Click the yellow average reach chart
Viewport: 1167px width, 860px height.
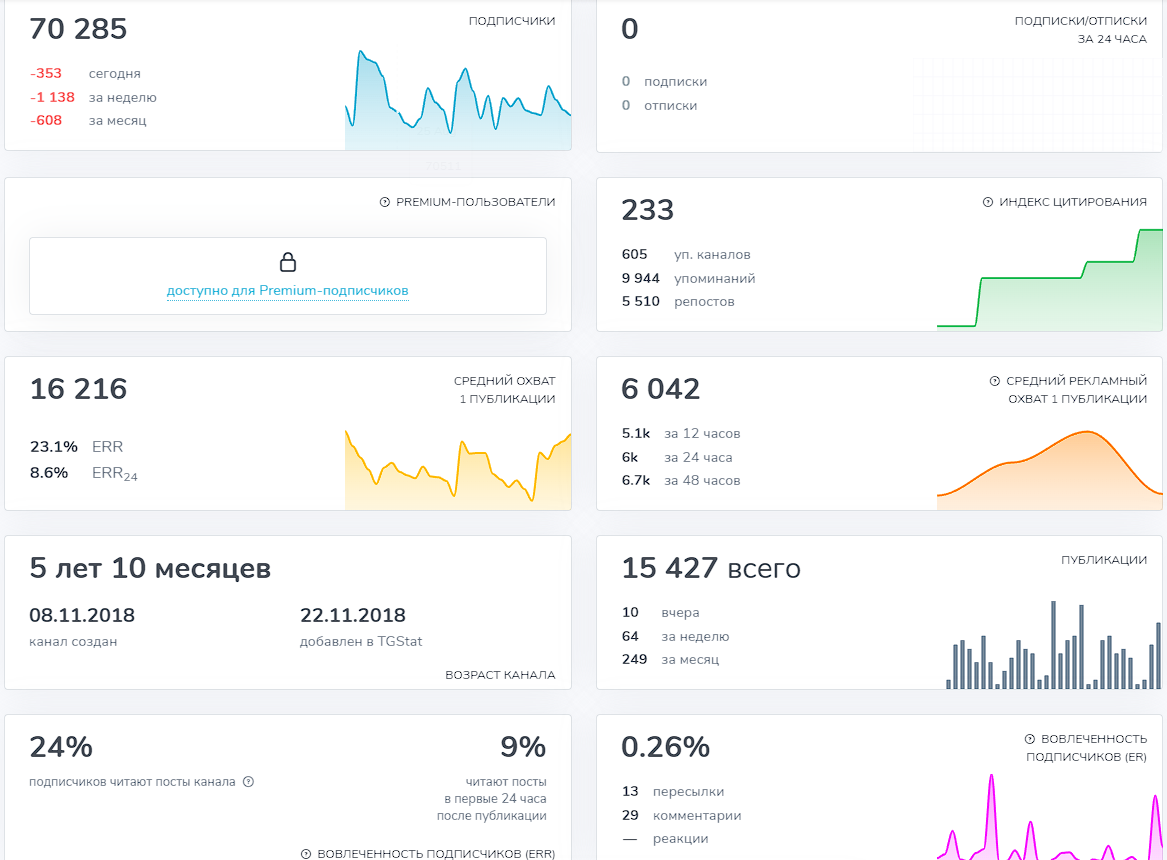click(x=458, y=470)
